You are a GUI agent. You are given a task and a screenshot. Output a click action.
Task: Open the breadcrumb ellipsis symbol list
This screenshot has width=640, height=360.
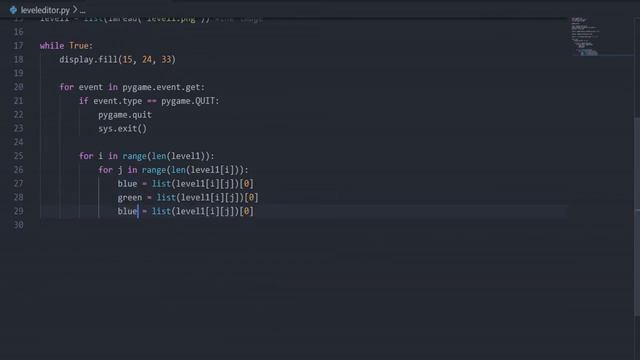point(82,11)
